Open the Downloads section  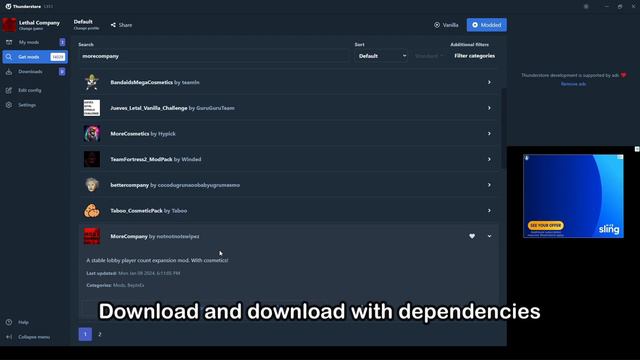click(x=35, y=71)
